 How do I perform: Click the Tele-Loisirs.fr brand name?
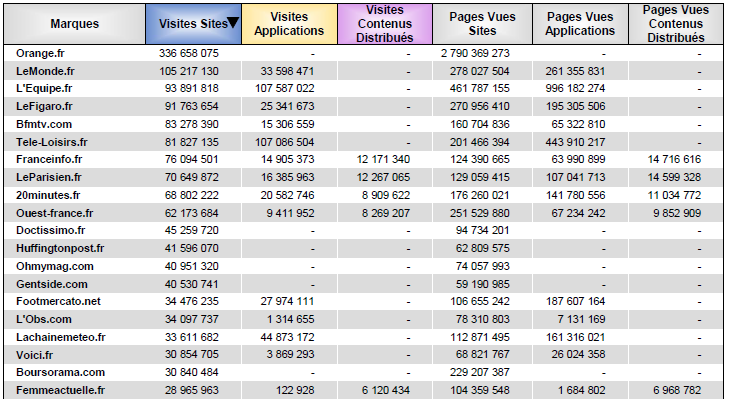[x=52, y=142]
